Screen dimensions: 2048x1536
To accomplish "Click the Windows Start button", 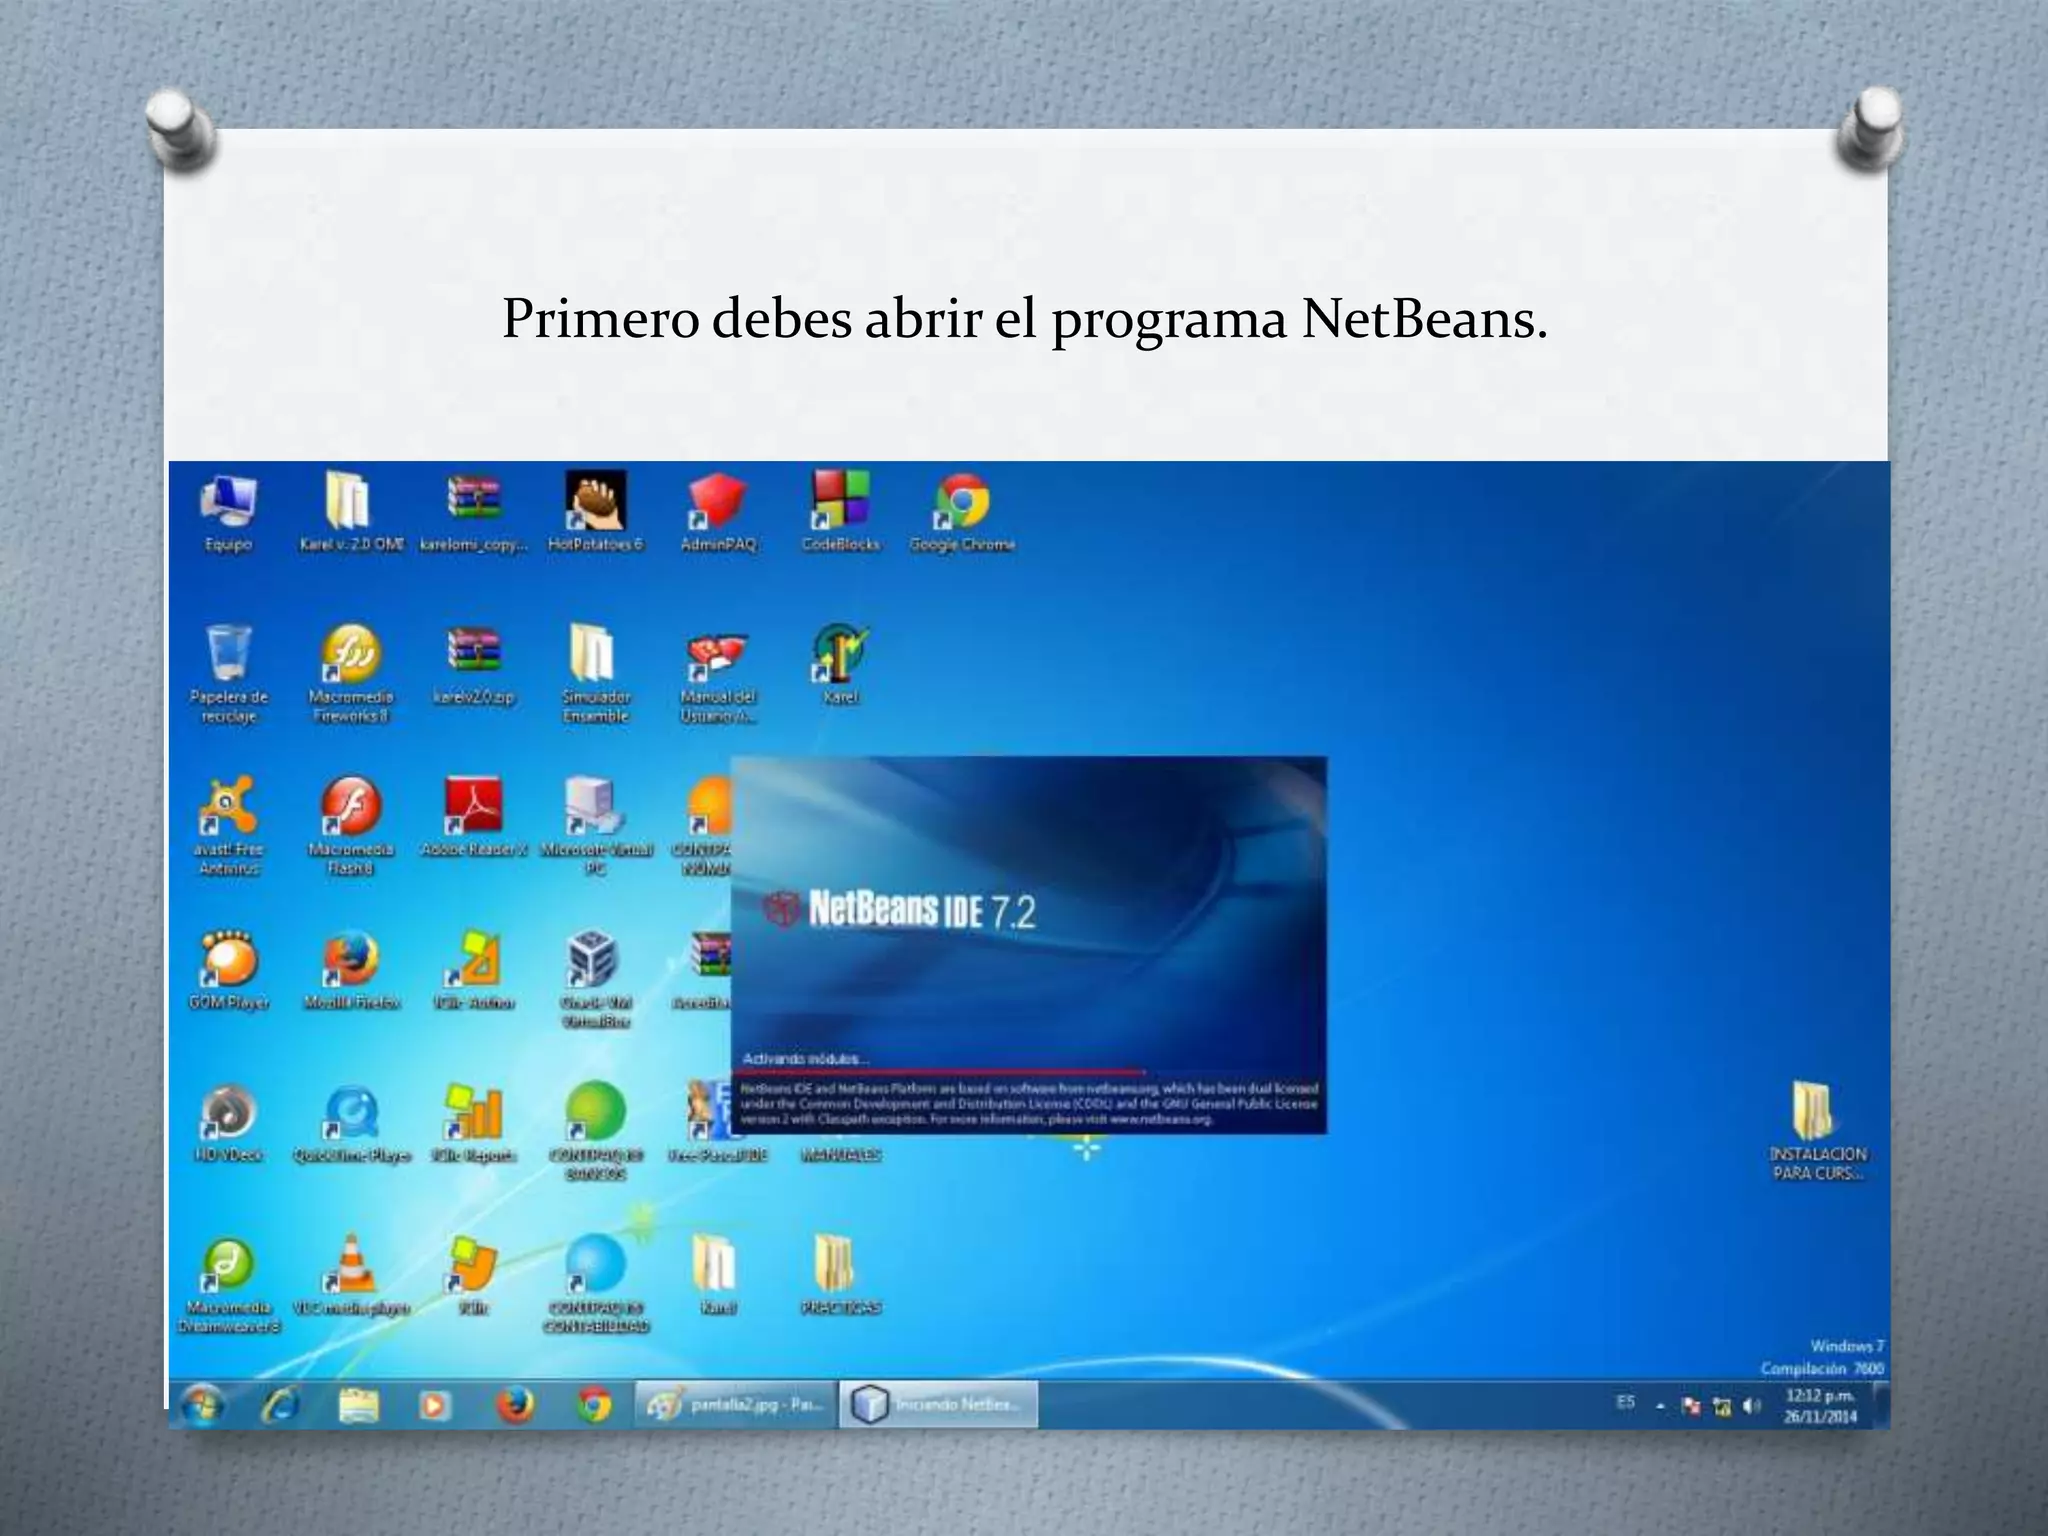I will 202,1405.
